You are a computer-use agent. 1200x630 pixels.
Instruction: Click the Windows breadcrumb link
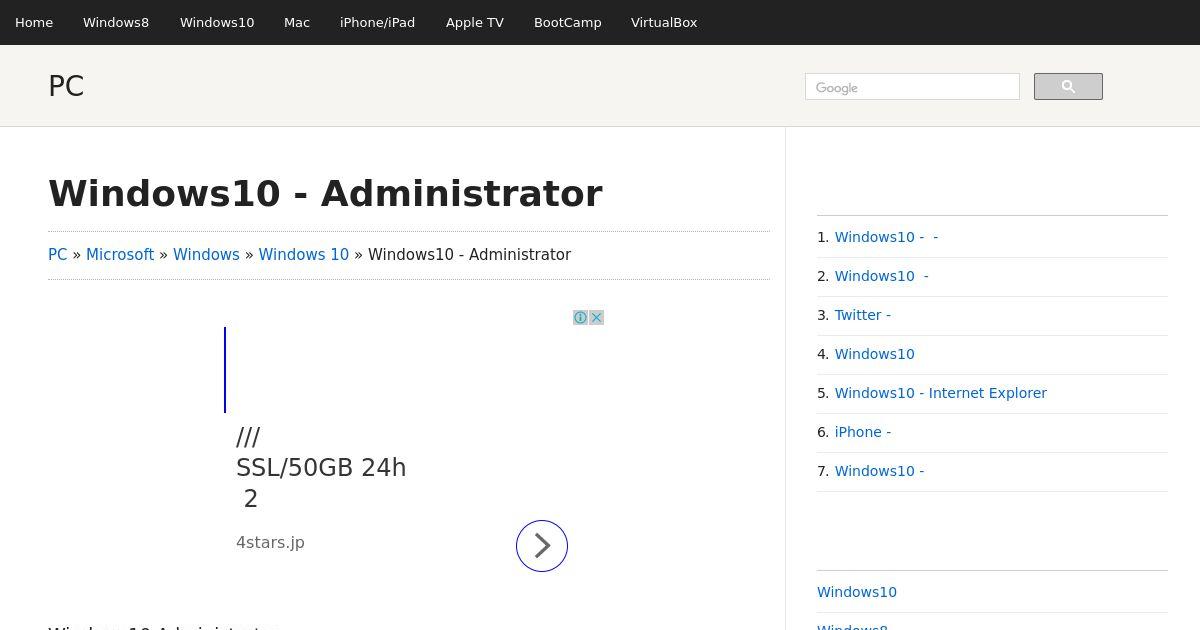coord(206,255)
